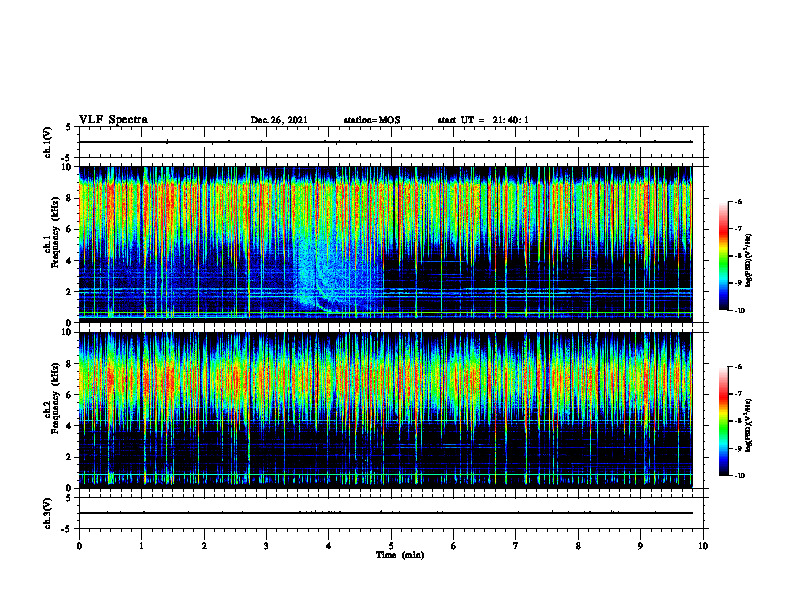Screen dimensions: 792x612
Task: Click the whistler feature in ch.1 spectrogram
Action: (x=328, y=273)
